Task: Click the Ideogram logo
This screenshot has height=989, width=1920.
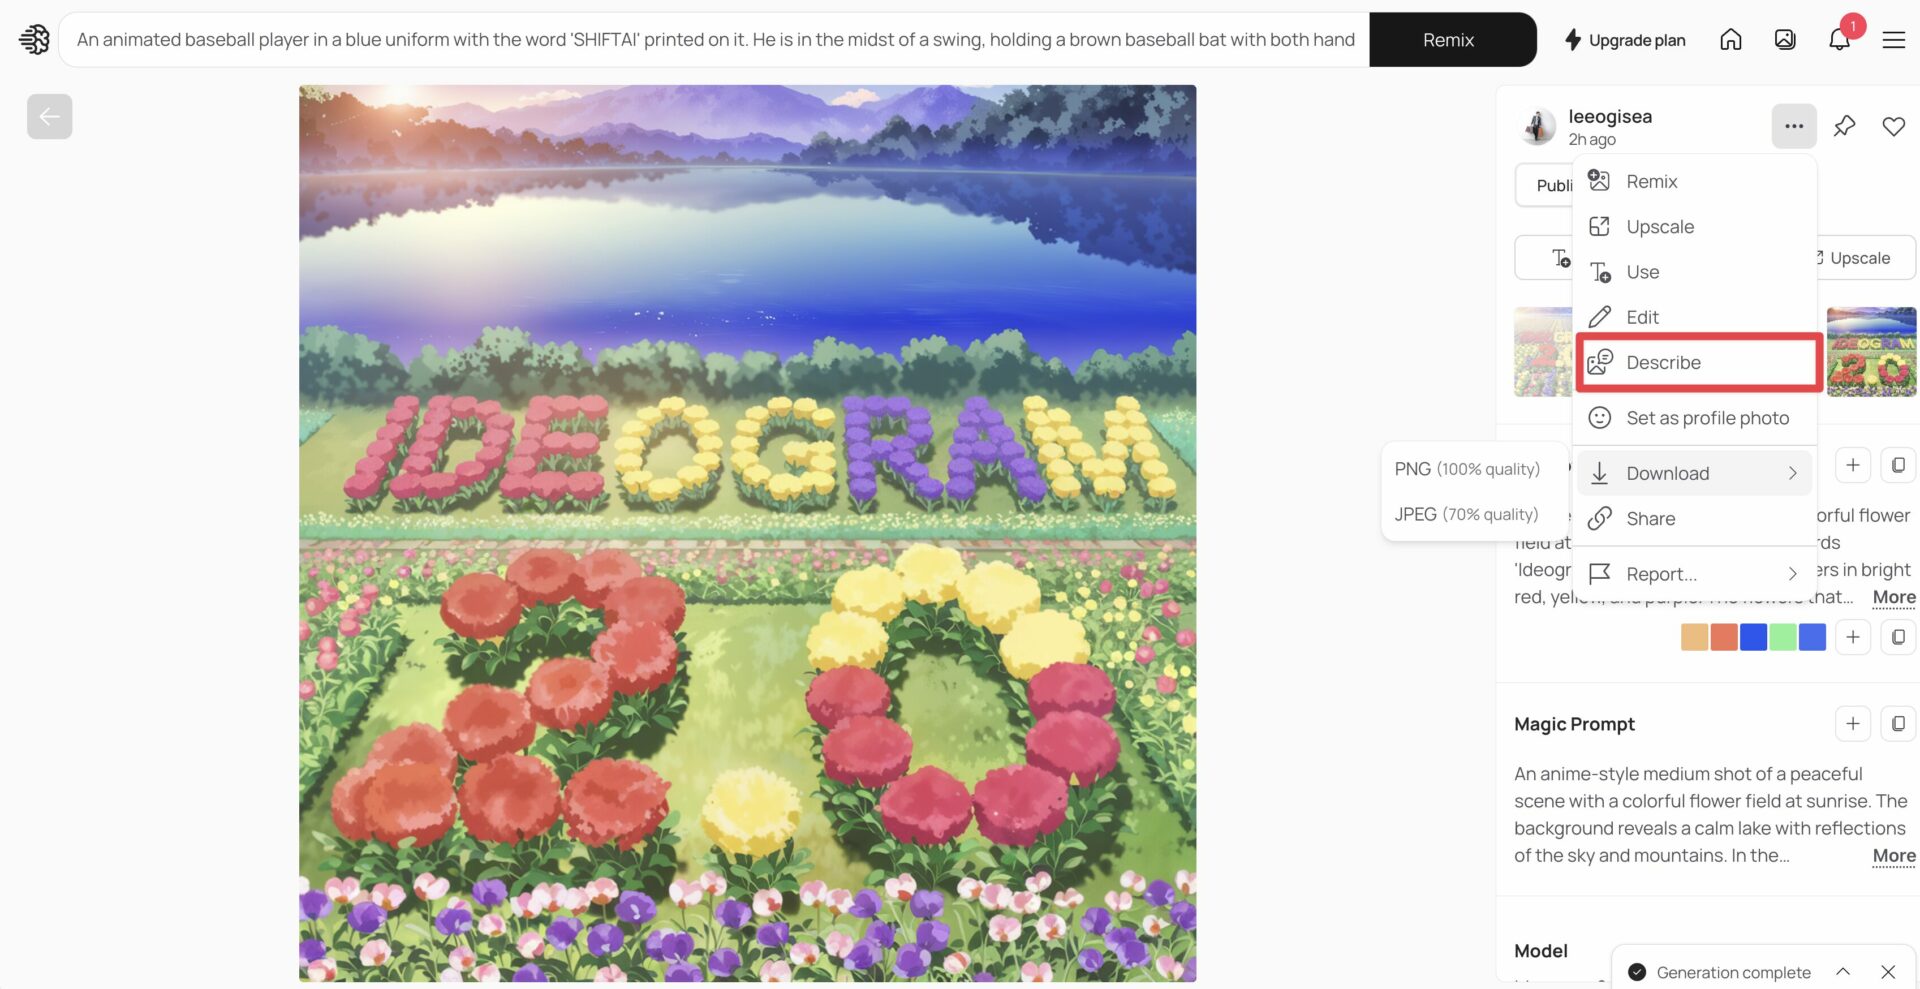Action: click(34, 39)
